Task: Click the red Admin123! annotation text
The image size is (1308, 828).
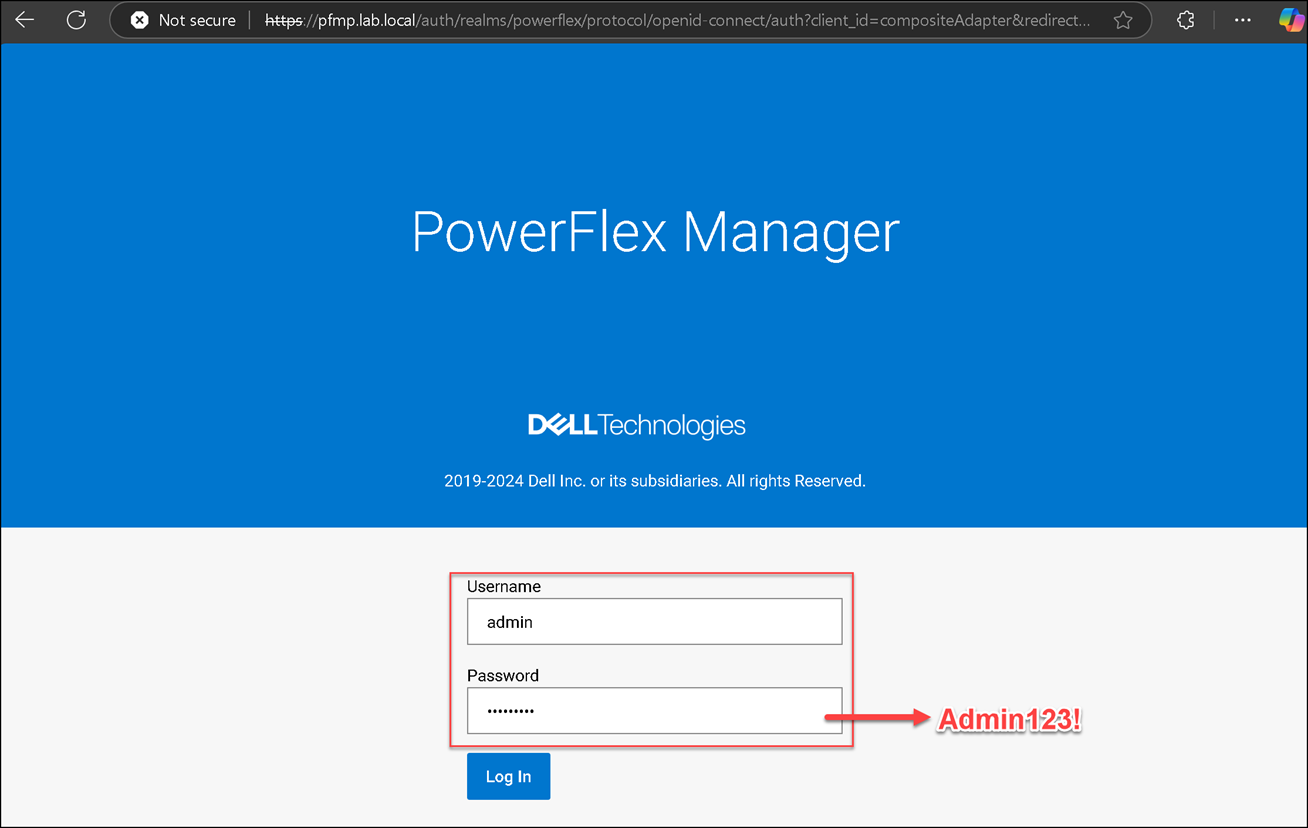Action: click(x=1009, y=721)
